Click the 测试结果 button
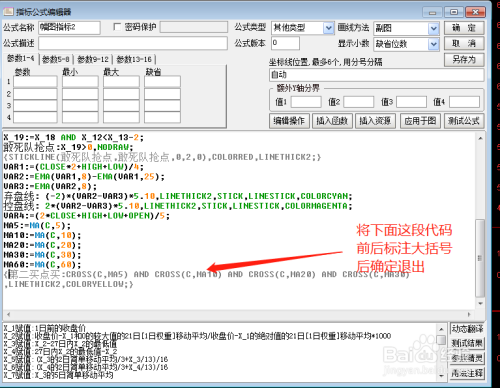500x388 pixels. tap(467, 343)
